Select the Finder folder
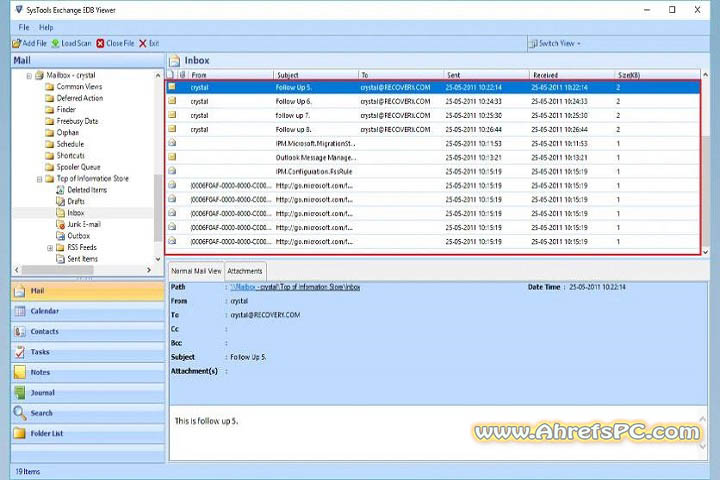This screenshot has width=720, height=480. (x=66, y=109)
